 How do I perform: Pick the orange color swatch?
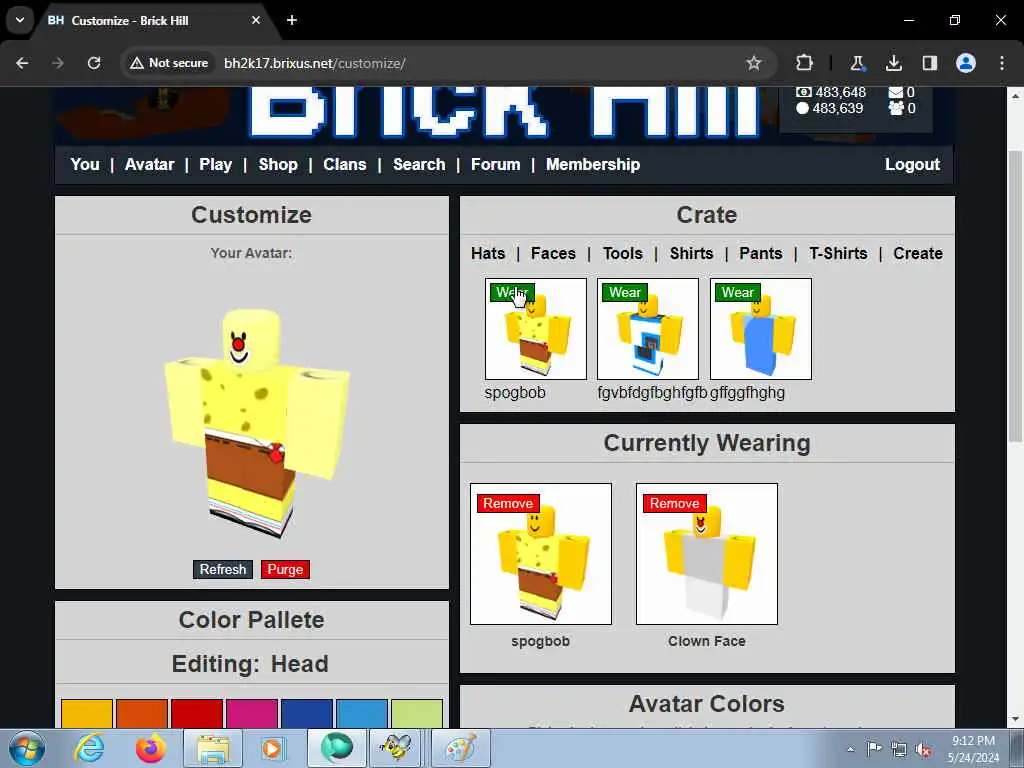[142, 713]
